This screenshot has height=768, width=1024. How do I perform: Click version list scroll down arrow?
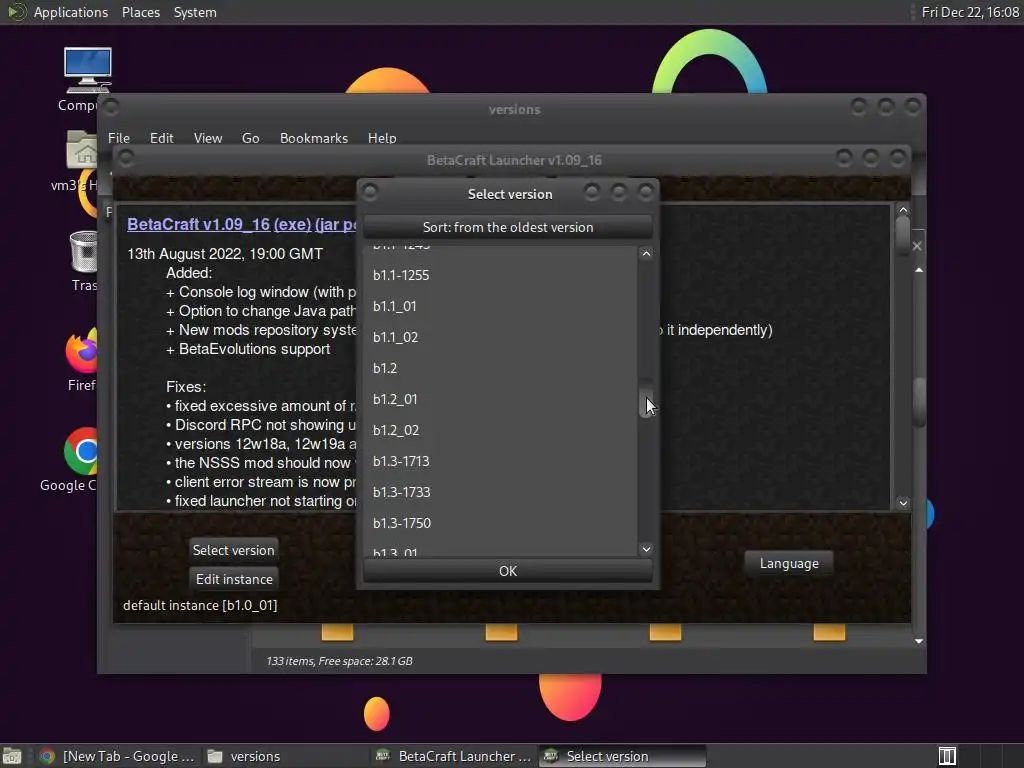click(646, 549)
